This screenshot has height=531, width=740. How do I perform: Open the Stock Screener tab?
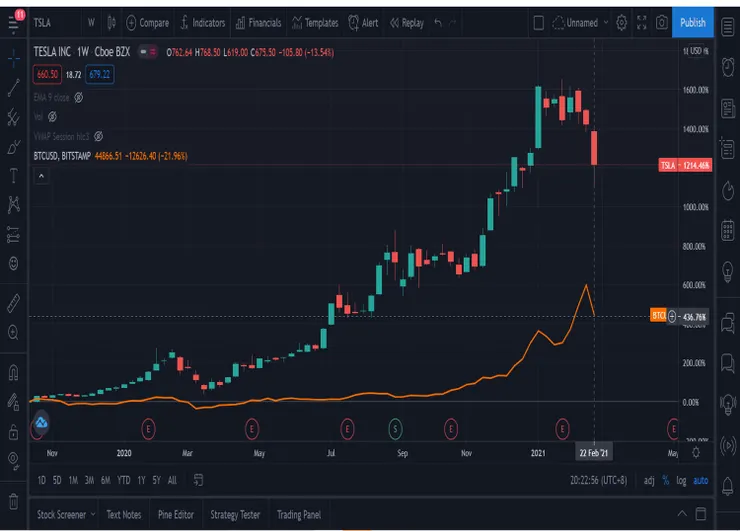[x=65, y=514]
